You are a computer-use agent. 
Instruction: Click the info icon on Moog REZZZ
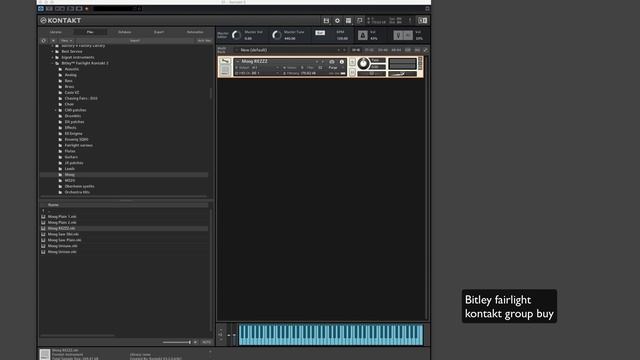pyautogui.click(x=342, y=62)
